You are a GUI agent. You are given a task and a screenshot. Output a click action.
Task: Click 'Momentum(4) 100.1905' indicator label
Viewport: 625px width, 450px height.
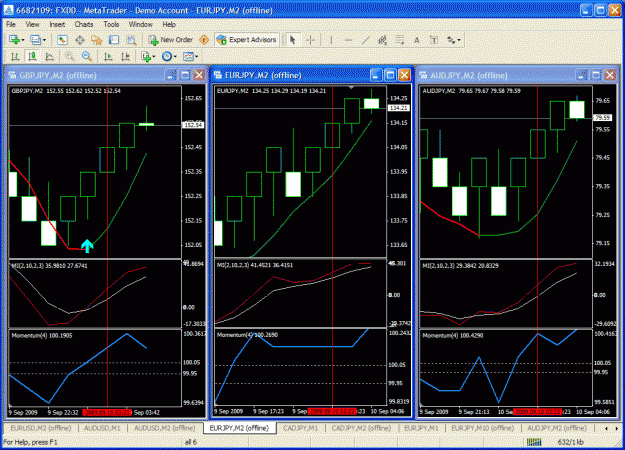coord(41,336)
